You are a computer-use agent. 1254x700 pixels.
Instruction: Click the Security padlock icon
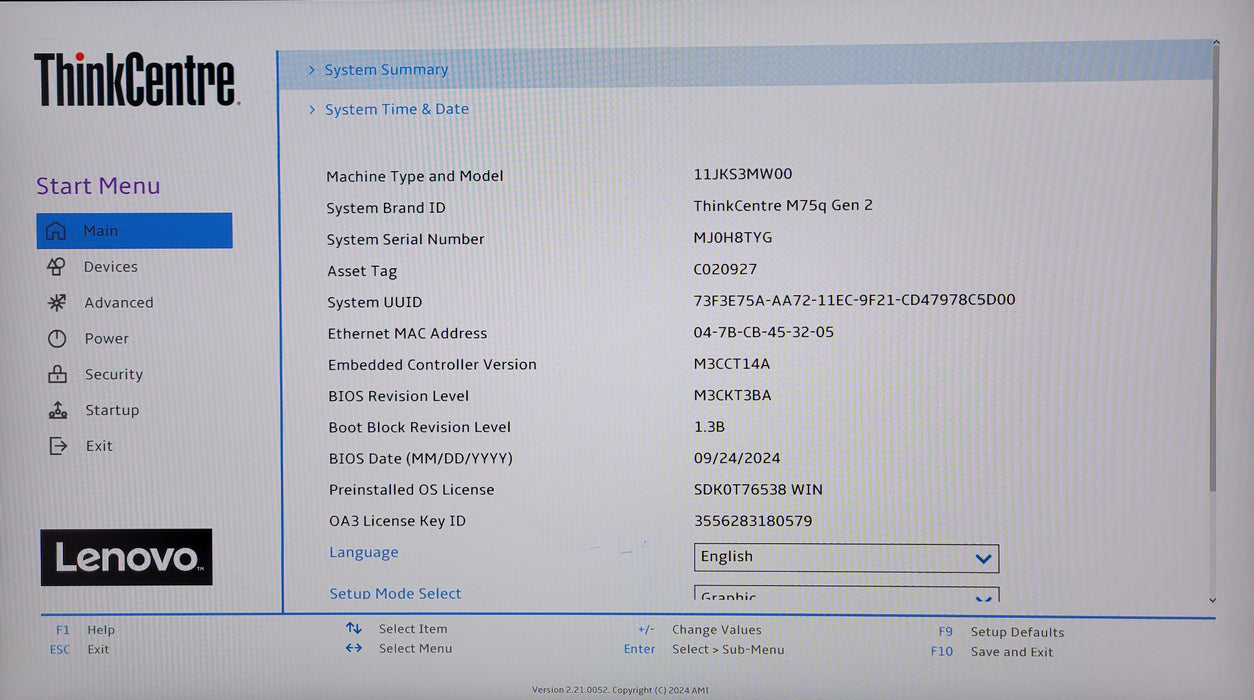tap(57, 375)
